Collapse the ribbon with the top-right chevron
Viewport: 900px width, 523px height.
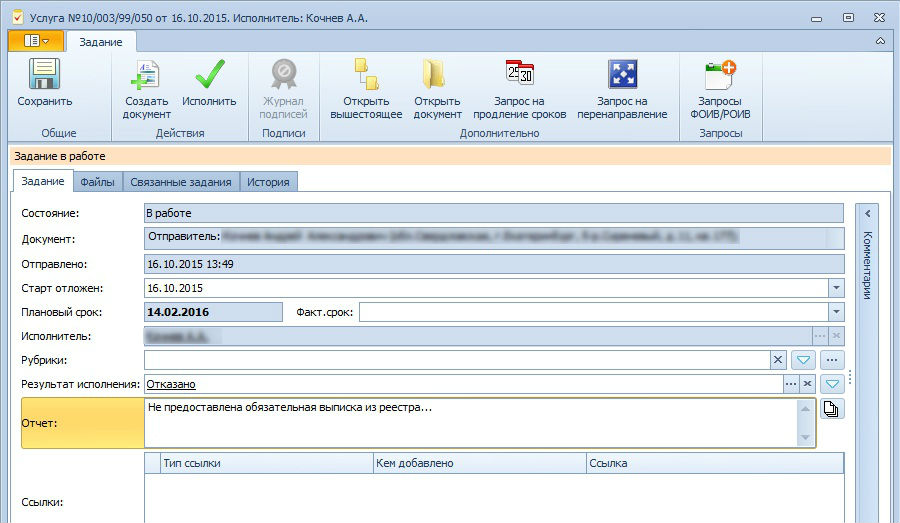[880, 41]
